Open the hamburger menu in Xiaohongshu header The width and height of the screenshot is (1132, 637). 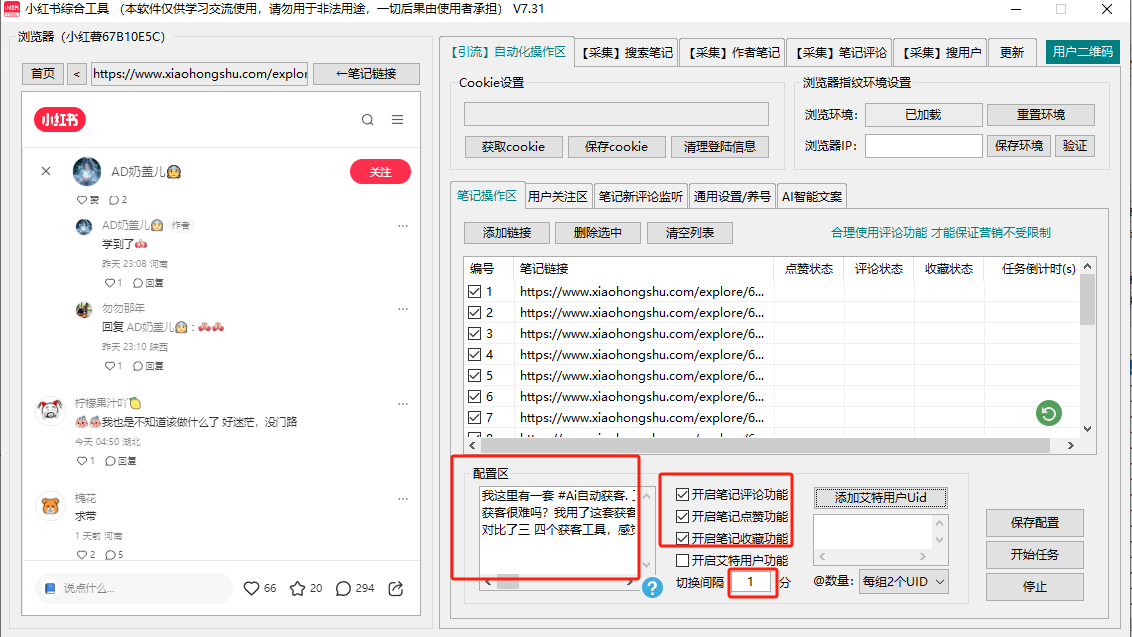pyautogui.click(x=398, y=120)
